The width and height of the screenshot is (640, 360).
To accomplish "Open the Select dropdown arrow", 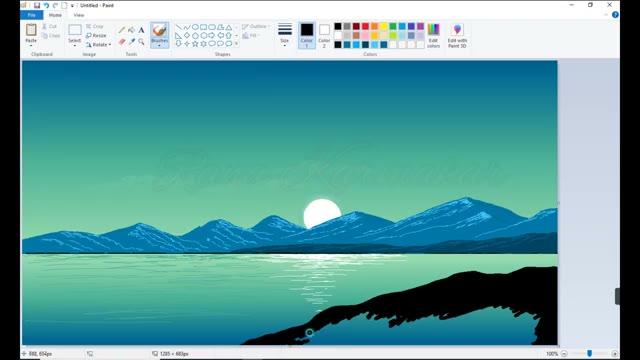I will point(75,45).
